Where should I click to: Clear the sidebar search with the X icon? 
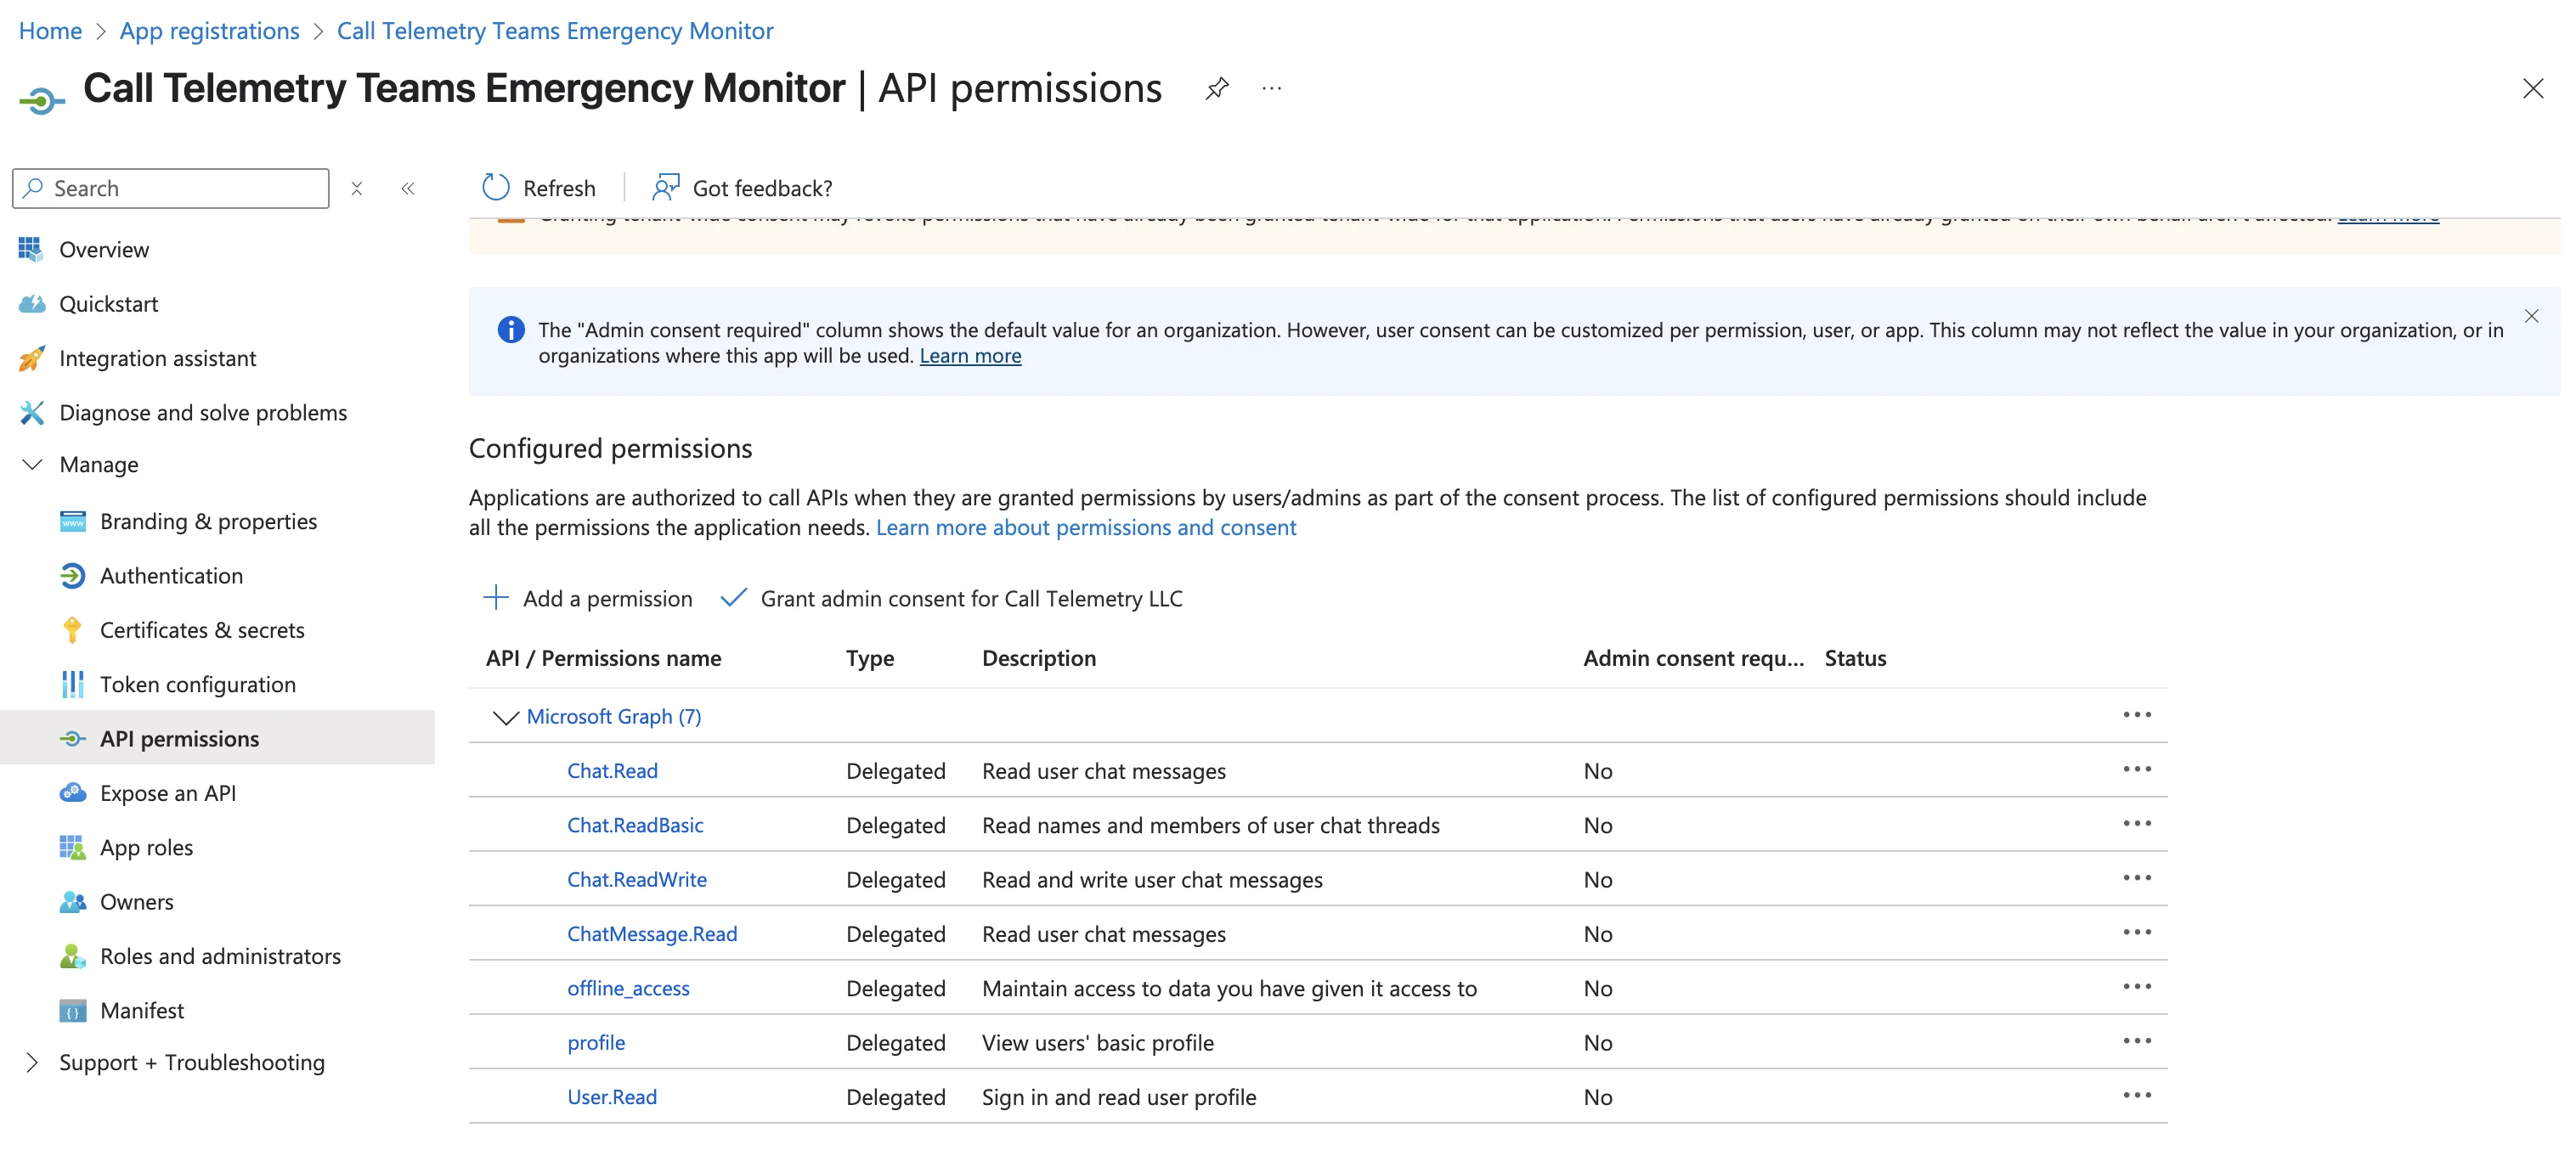(x=357, y=188)
